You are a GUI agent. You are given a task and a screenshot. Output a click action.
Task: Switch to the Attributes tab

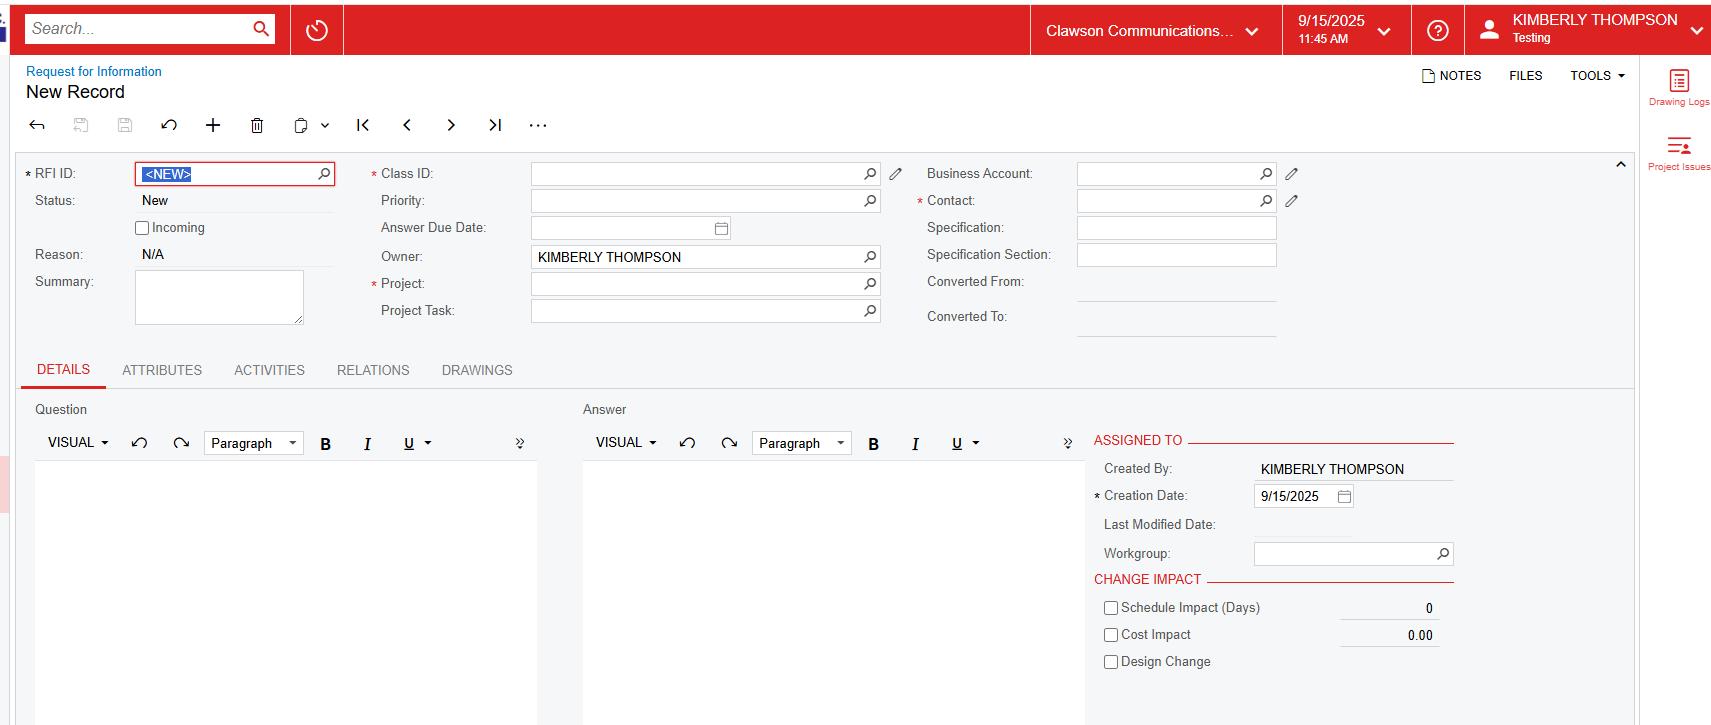pos(162,370)
